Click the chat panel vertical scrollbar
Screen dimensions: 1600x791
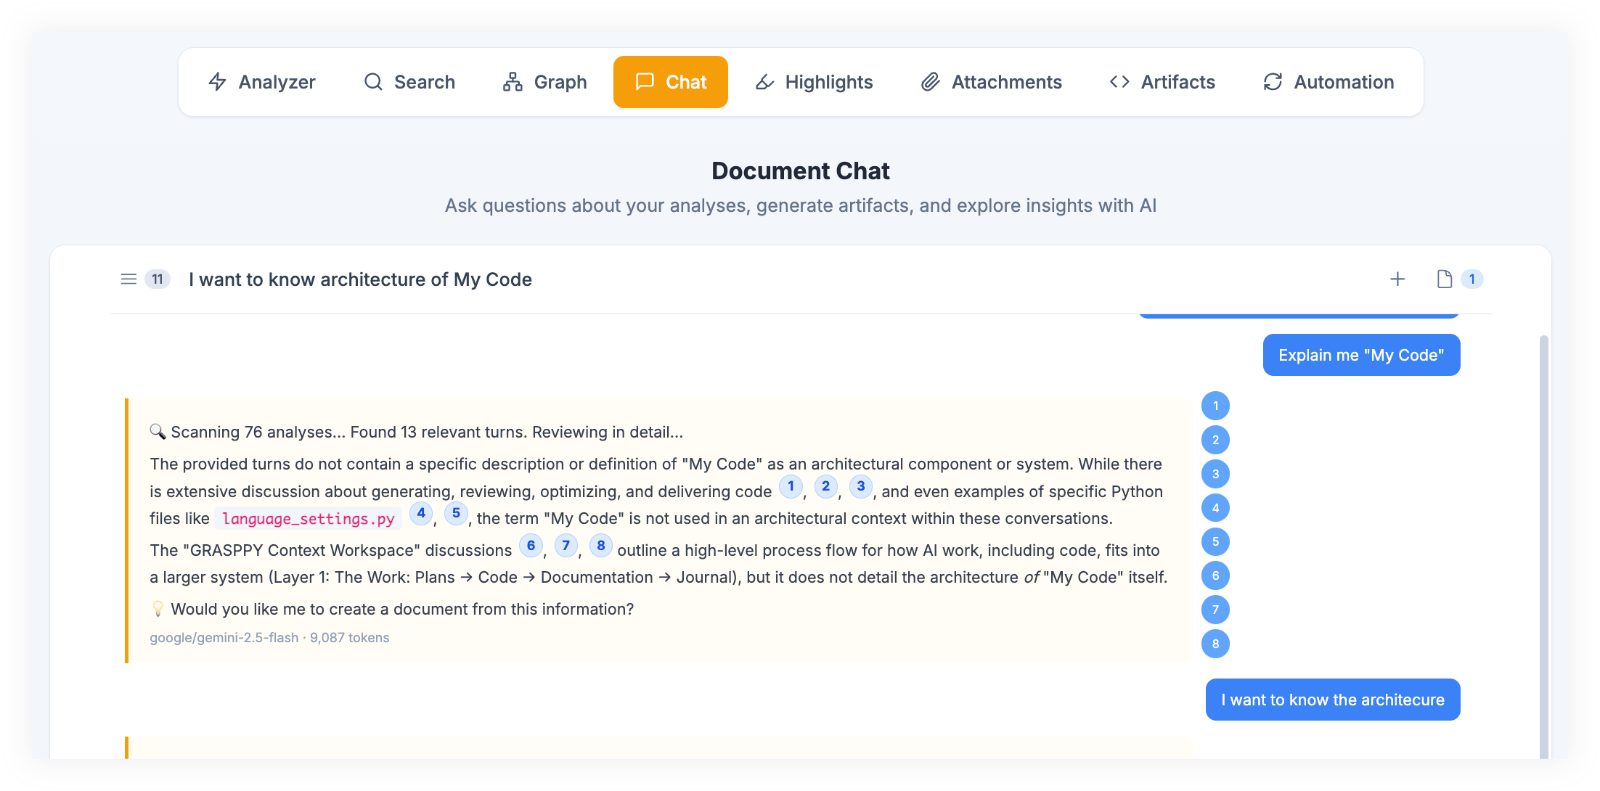(x=1544, y=545)
